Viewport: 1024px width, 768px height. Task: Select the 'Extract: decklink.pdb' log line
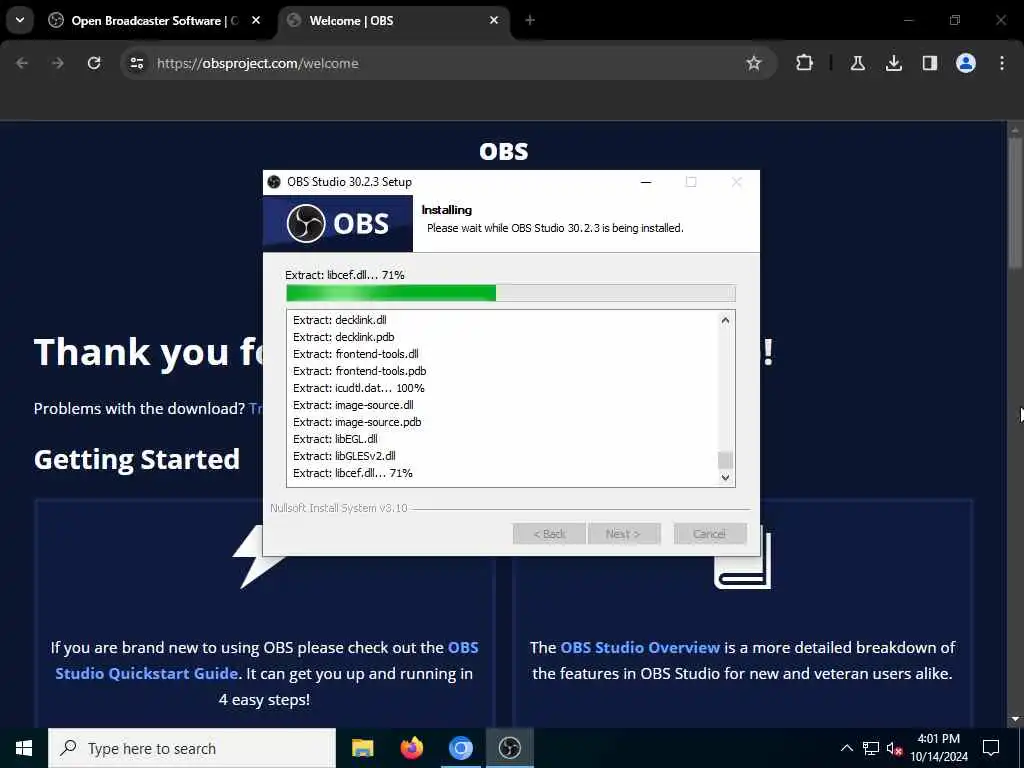(344, 337)
